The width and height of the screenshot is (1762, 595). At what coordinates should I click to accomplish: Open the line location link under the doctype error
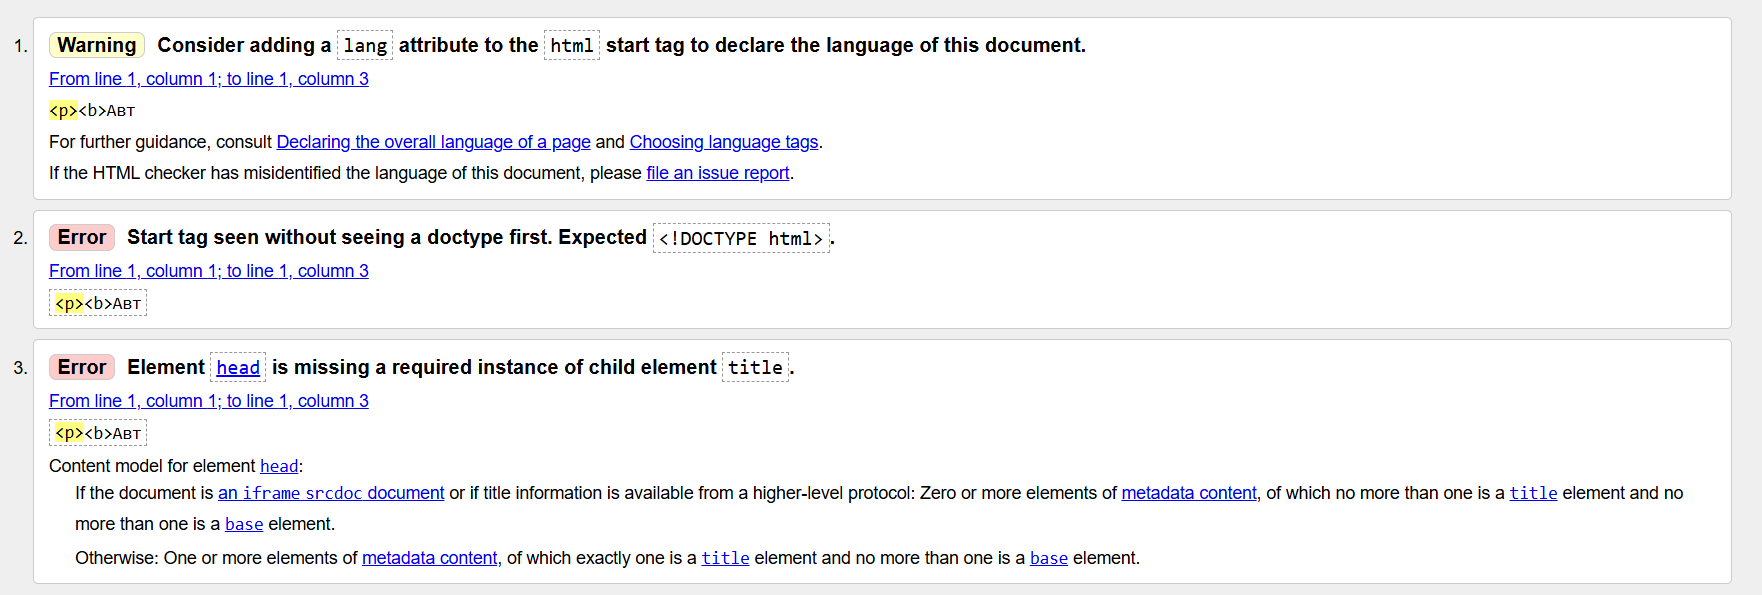(x=208, y=271)
